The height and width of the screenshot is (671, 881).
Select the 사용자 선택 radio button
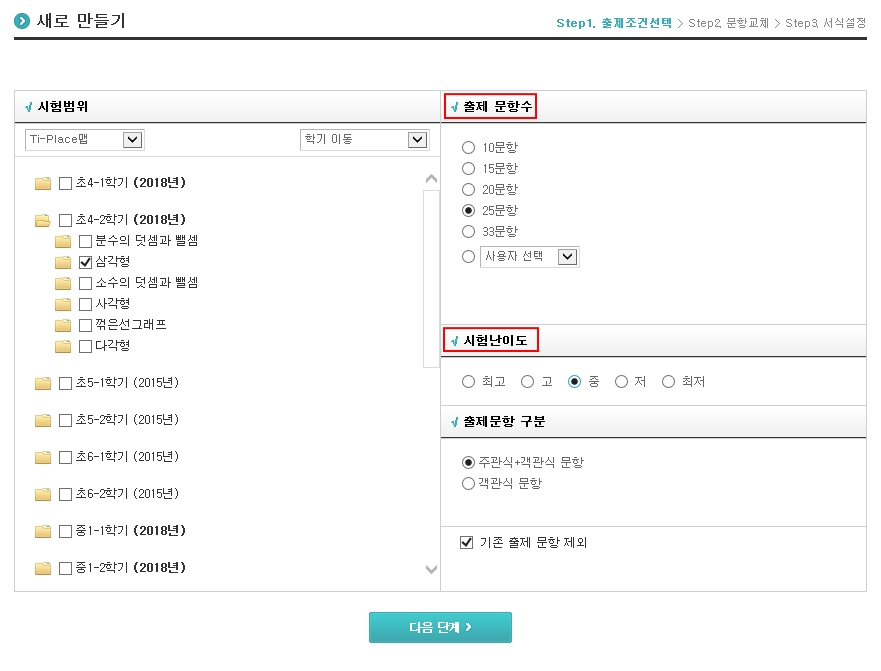pos(468,257)
